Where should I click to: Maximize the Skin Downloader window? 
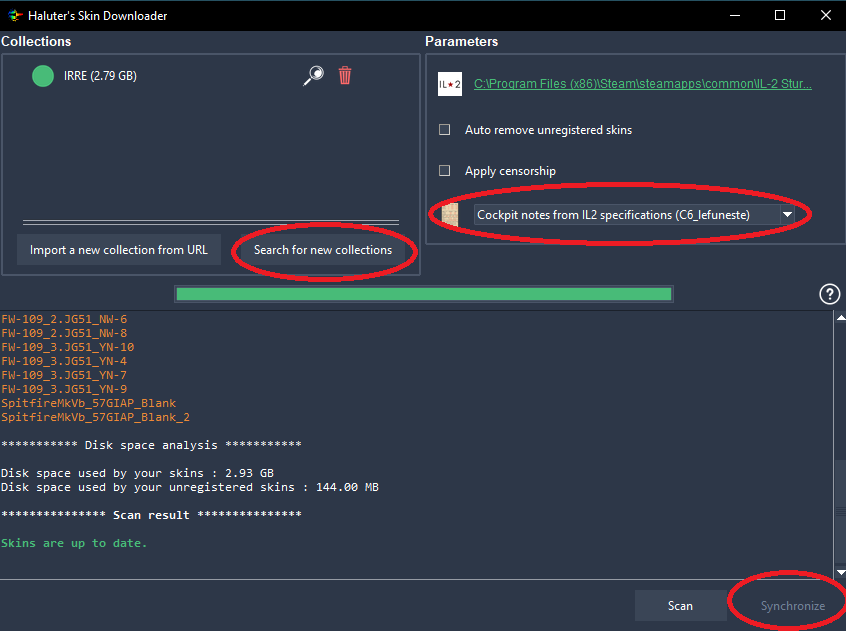click(x=780, y=15)
